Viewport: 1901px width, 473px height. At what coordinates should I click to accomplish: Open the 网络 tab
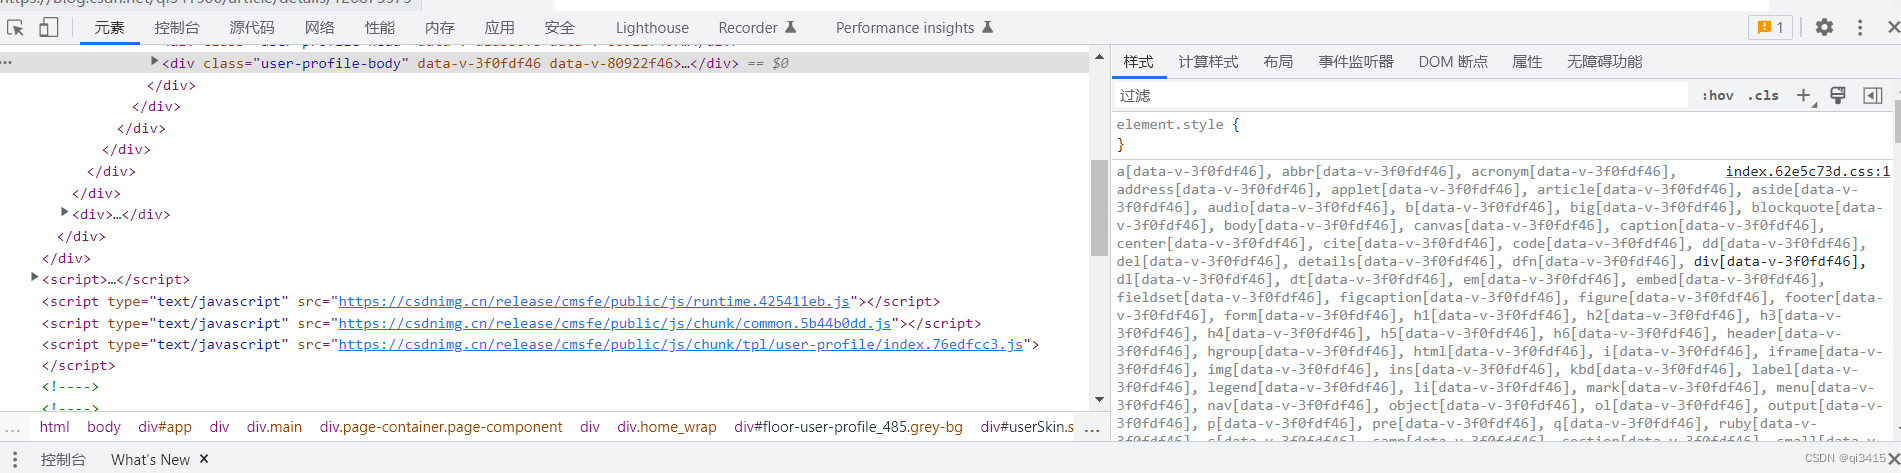point(320,28)
